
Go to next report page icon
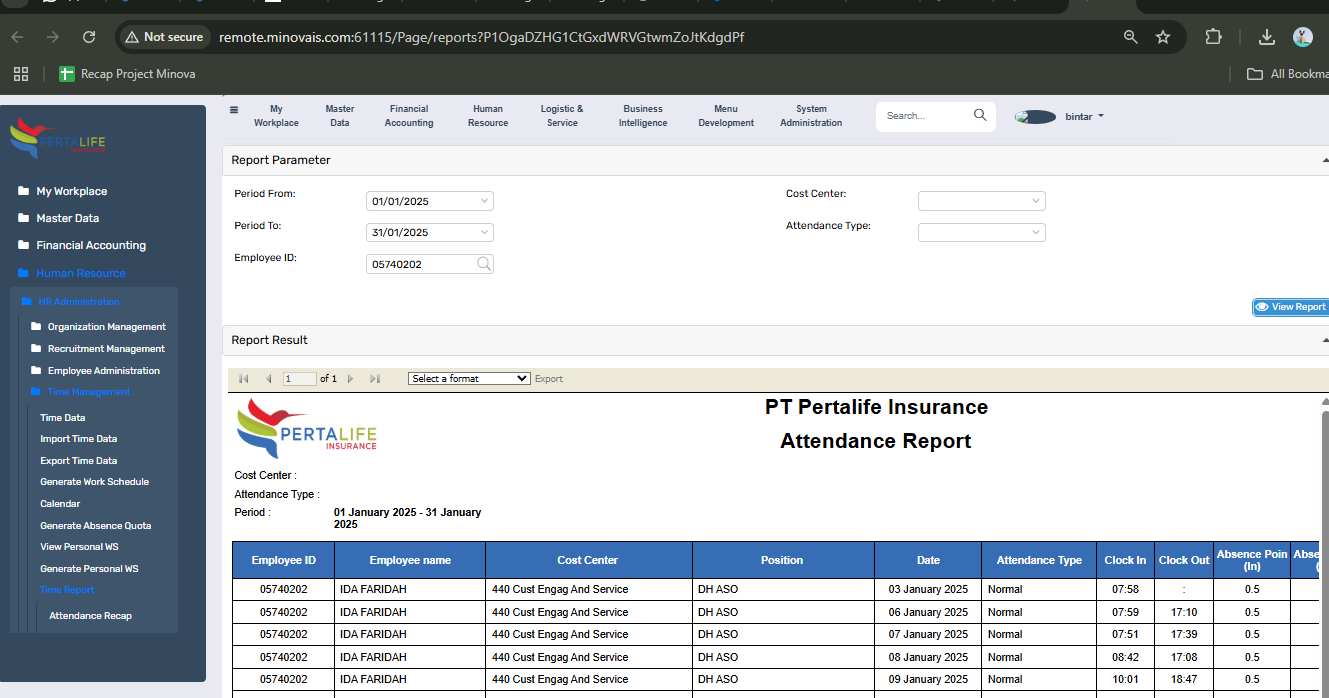(x=351, y=379)
